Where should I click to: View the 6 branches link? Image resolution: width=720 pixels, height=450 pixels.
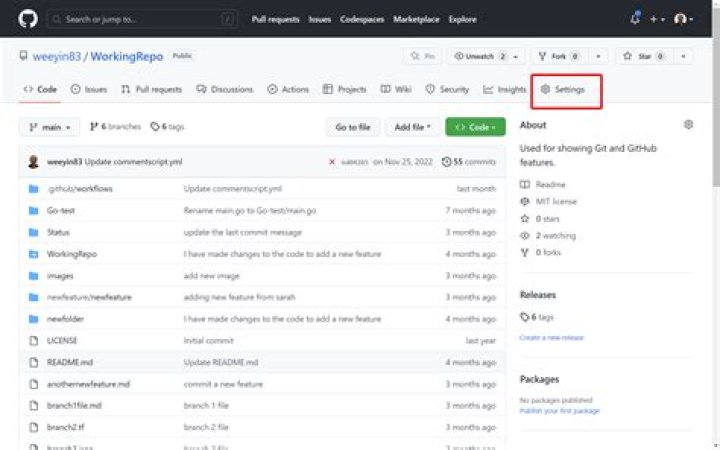115,126
